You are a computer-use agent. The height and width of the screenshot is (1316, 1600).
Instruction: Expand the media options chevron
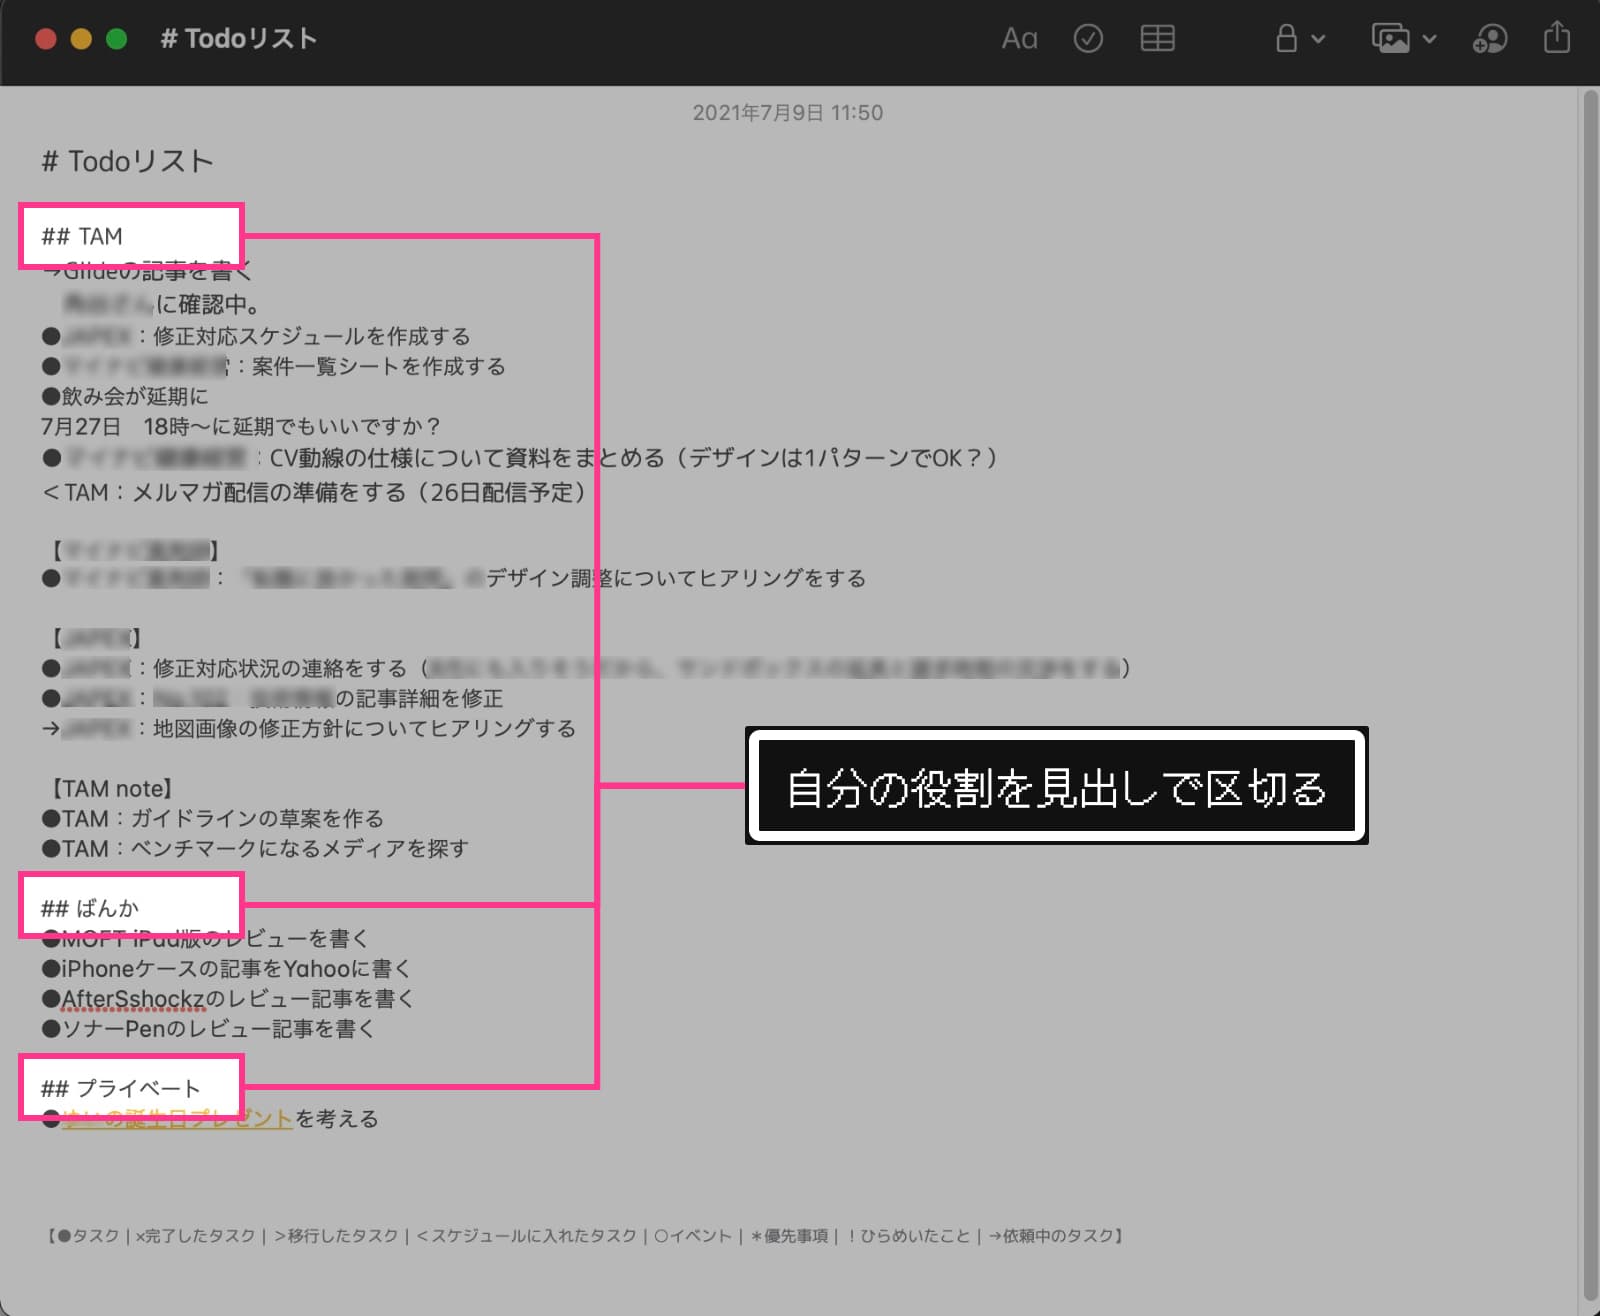pyautogui.click(x=1429, y=40)
